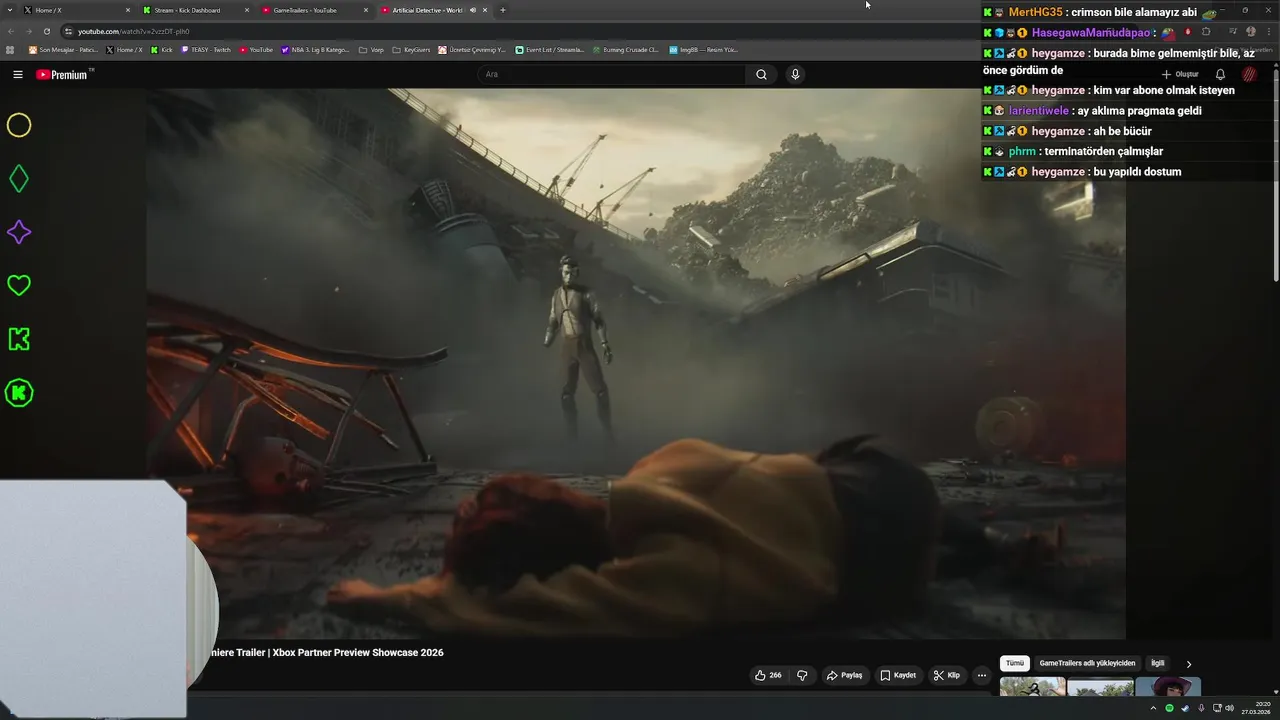Open Spotify from the system tray
This screenshot has width=1280, height=720.
[1169, 708]
